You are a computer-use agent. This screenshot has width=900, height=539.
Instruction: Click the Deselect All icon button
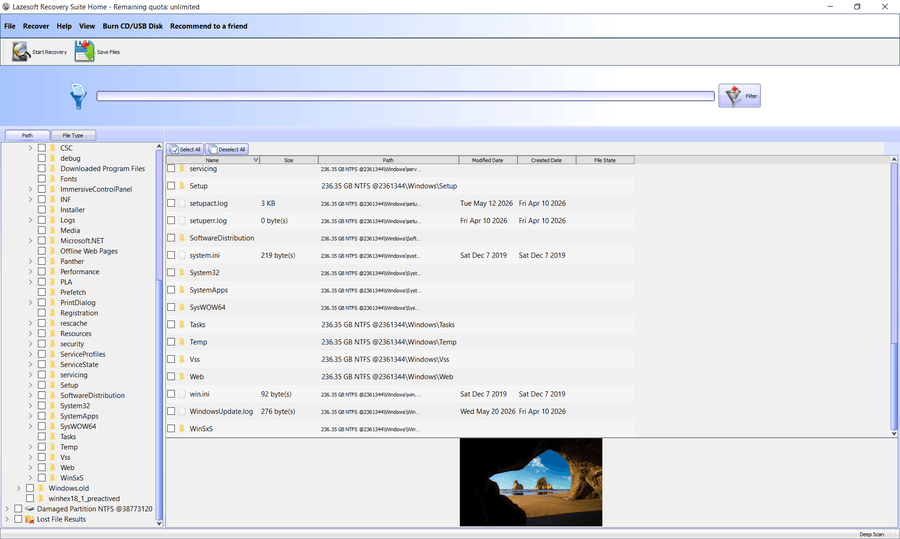227,149
